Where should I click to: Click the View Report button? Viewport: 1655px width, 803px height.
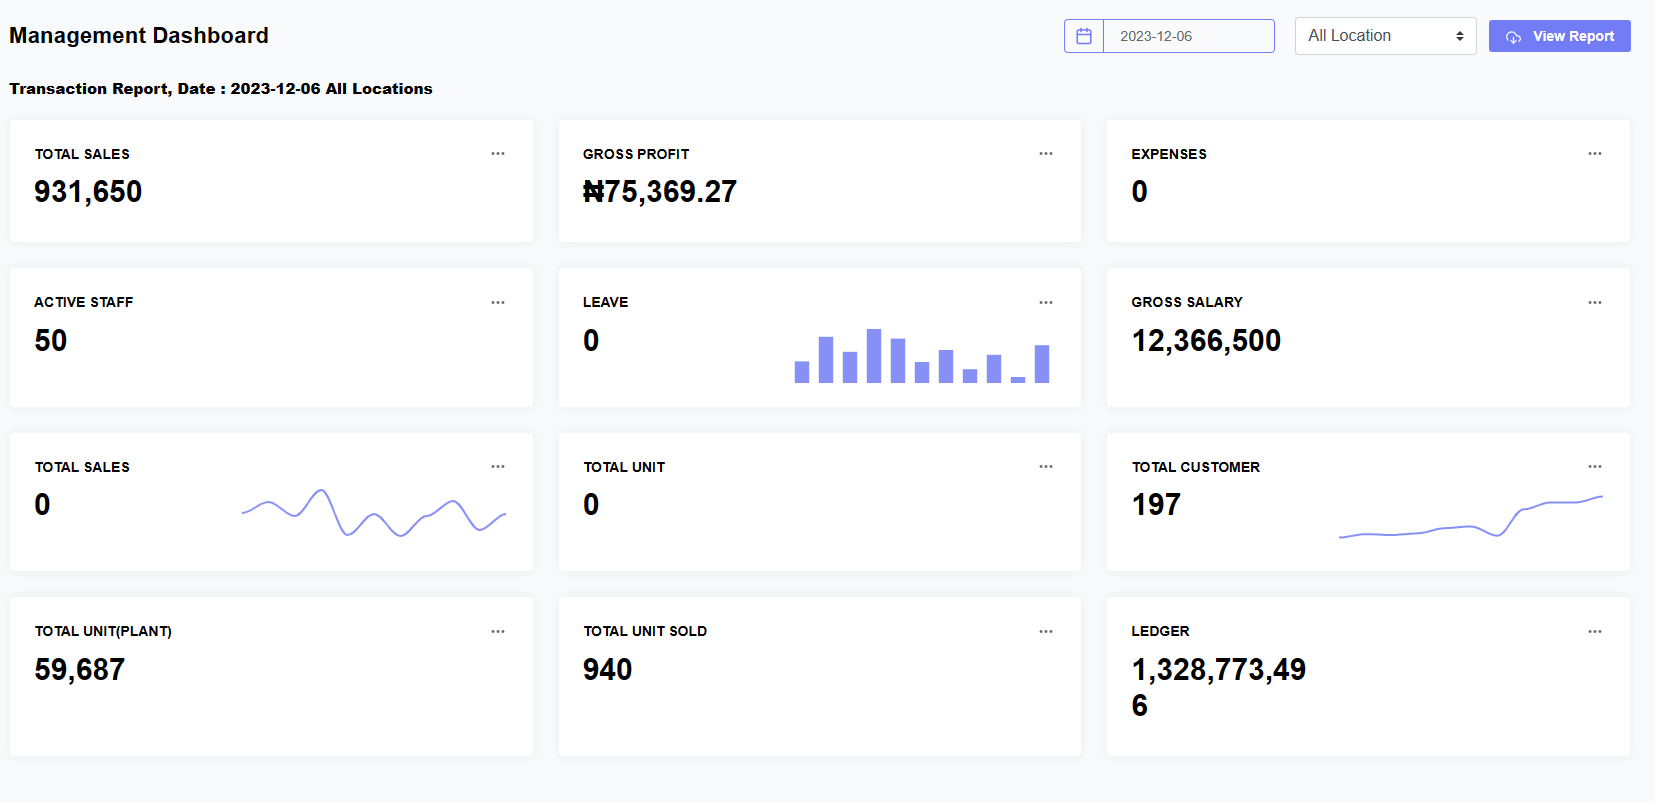[x=1559, y=36]
